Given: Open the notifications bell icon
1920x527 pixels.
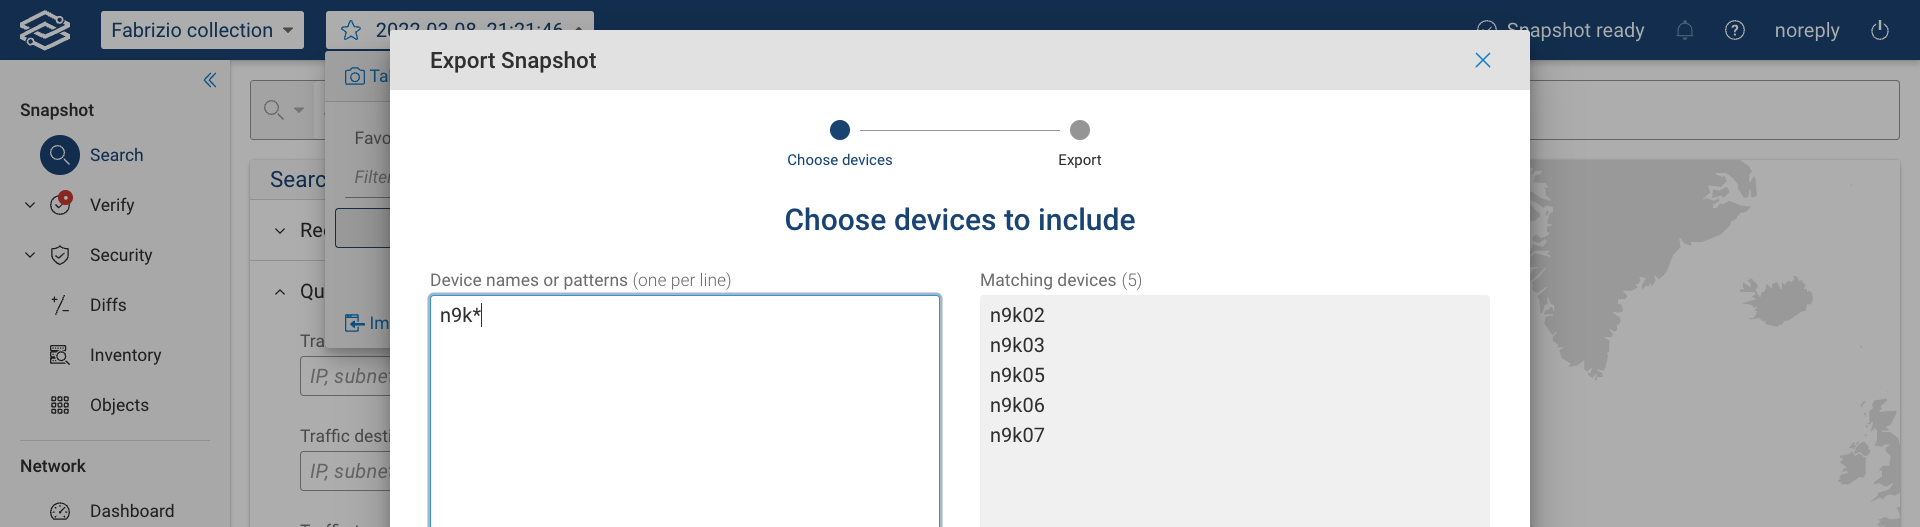Looking at the screenshot, I should coord(1685,30).
